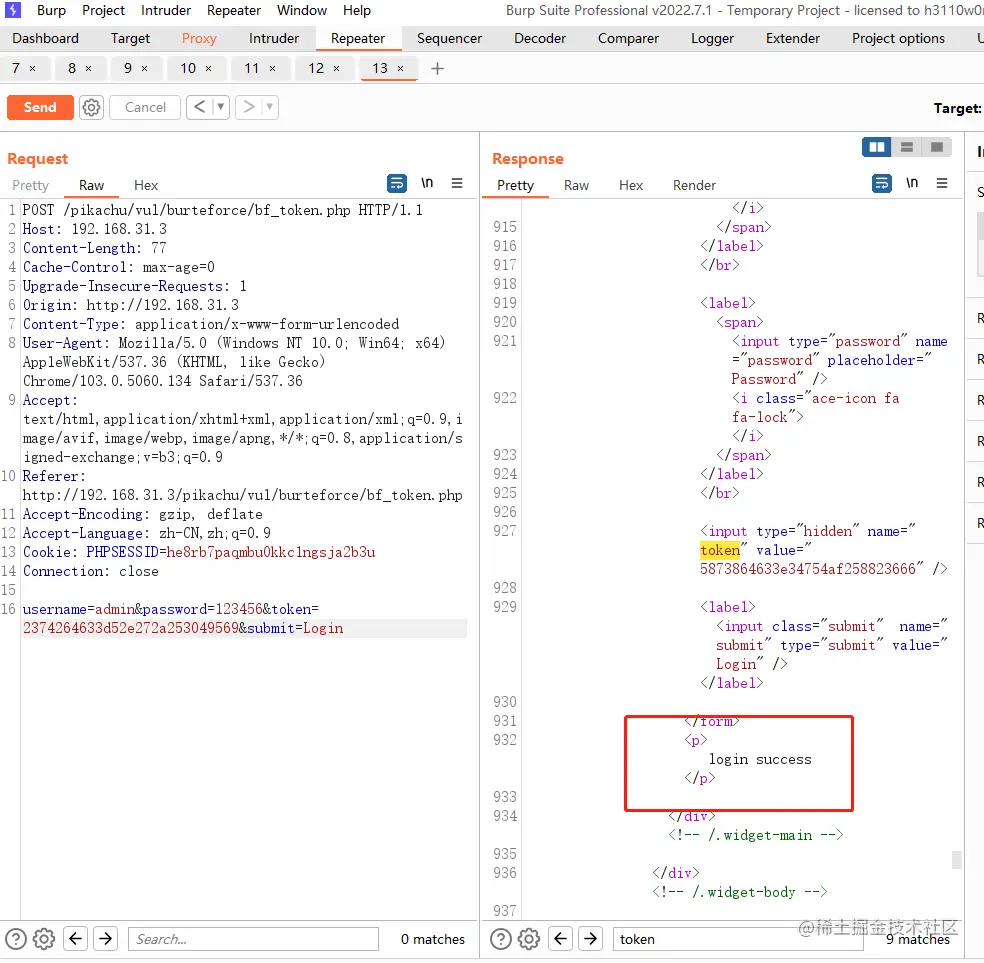Open Project options tab

[898, 38]
